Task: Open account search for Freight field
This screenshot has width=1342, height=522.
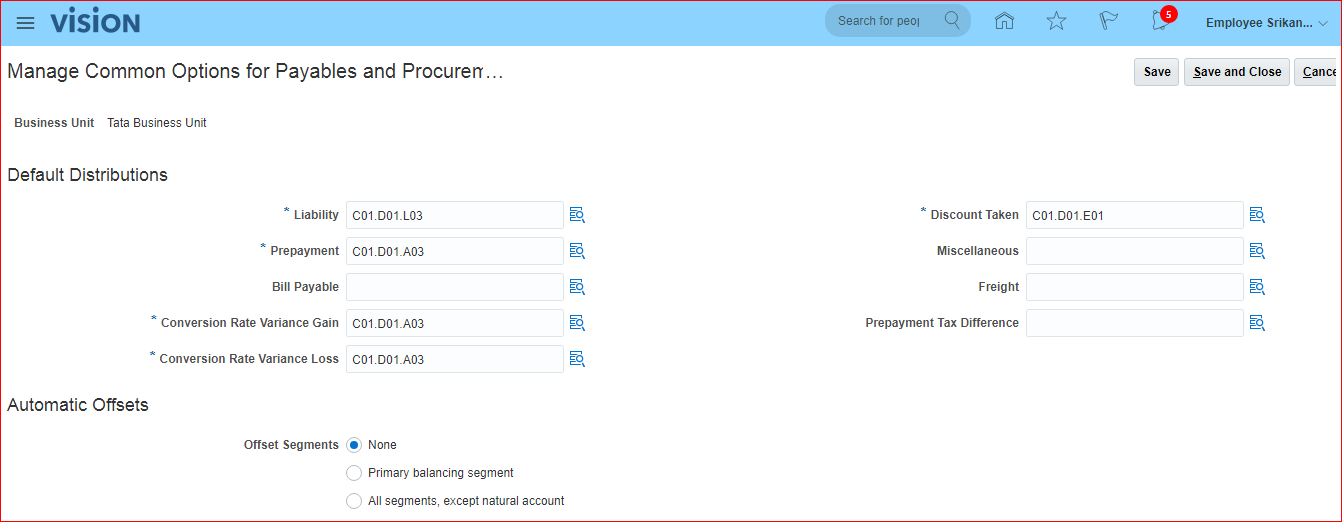Action: click(x=1257, y=287)
